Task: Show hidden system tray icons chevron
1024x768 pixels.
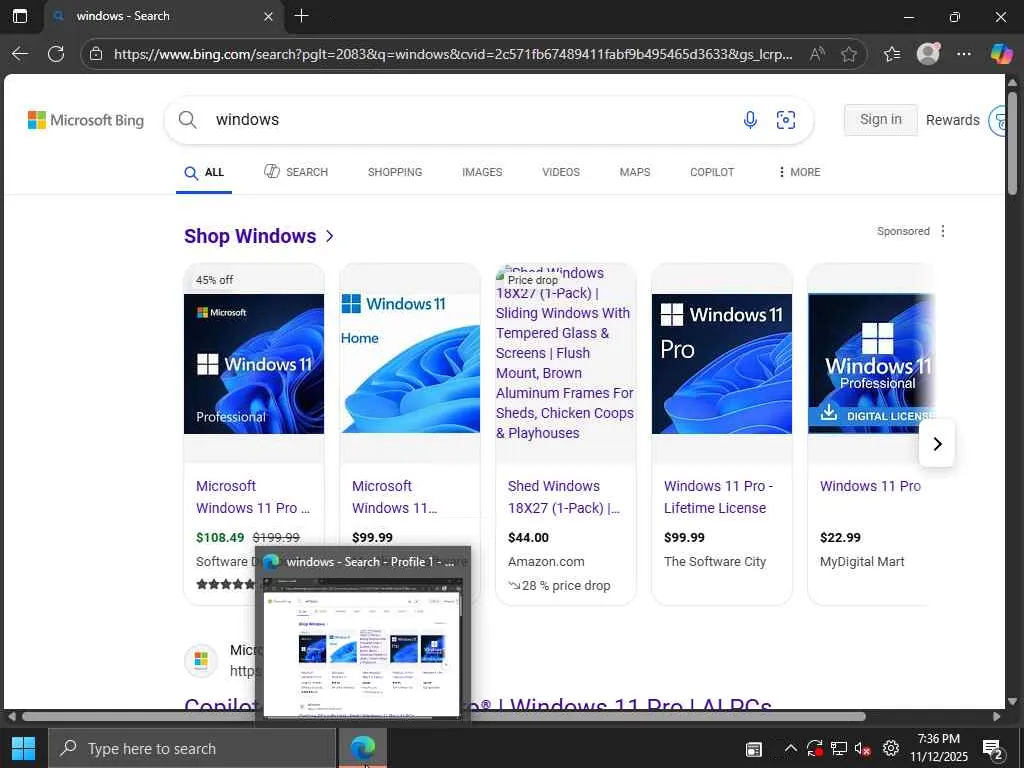Action: [790, 748]
